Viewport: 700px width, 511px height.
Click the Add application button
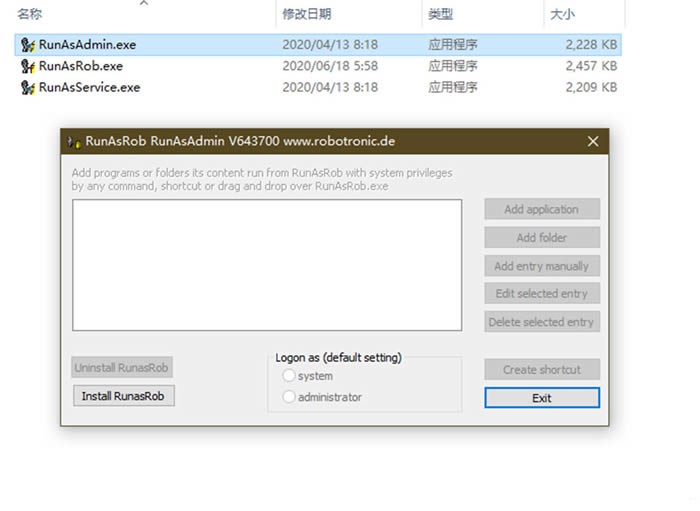542,209
